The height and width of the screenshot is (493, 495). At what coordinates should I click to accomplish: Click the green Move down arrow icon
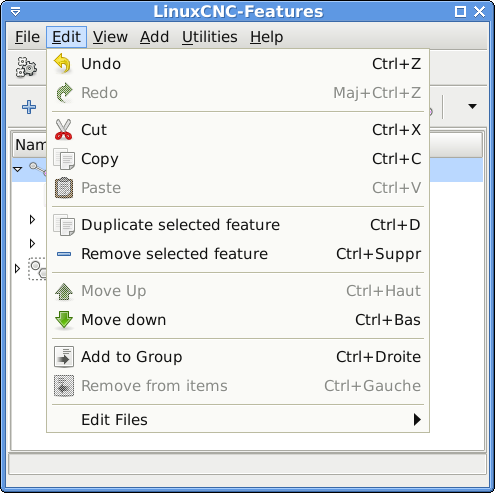64,320
